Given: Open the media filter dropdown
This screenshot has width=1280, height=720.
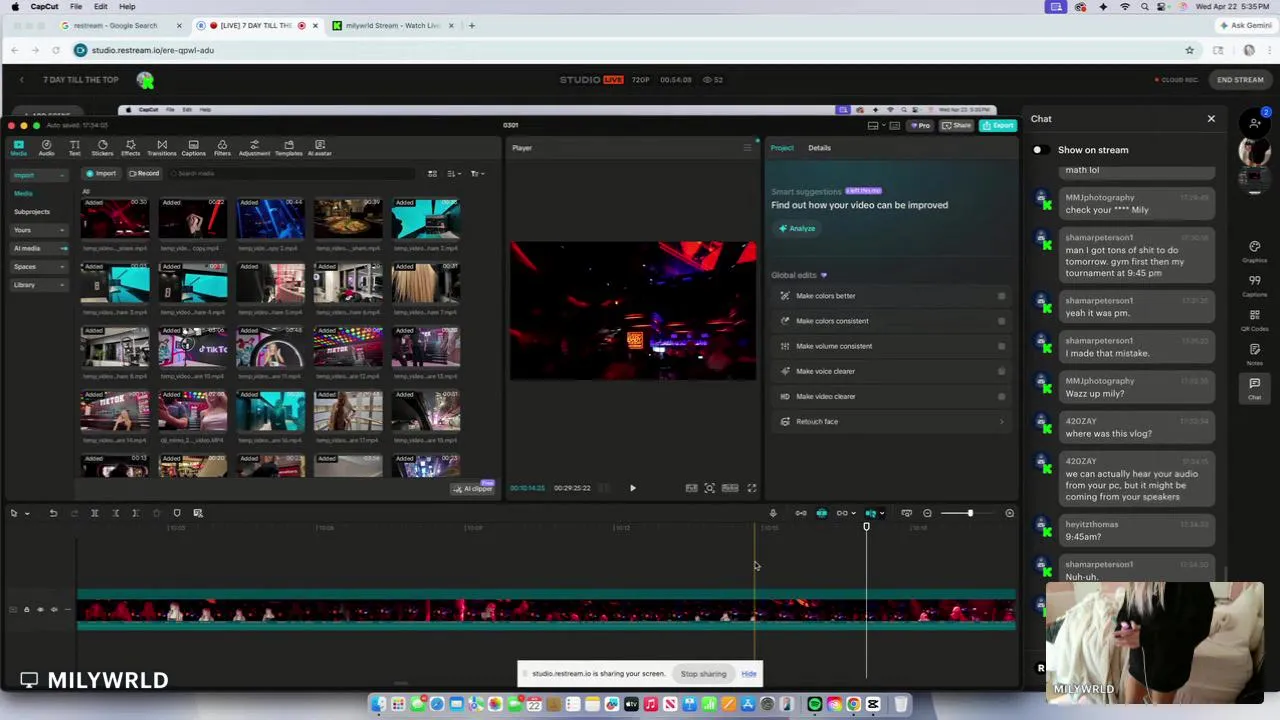Looking at the screenshot, I should [x=477, y=174].
